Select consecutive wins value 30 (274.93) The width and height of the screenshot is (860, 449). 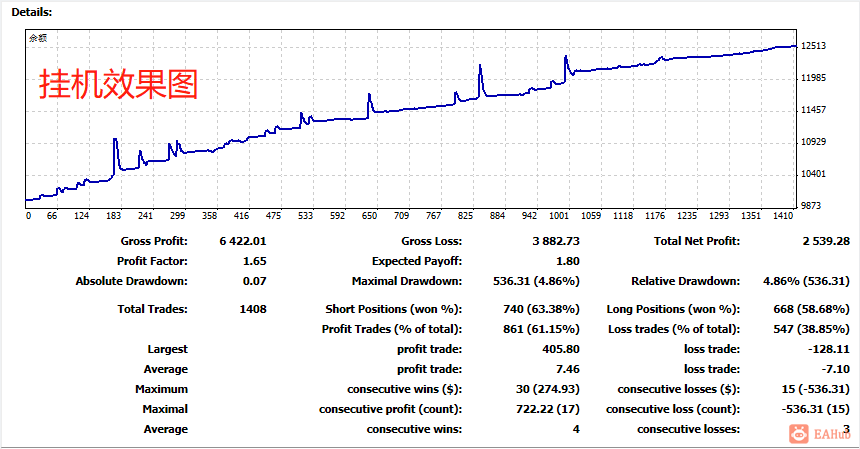[x=547, y=389]
